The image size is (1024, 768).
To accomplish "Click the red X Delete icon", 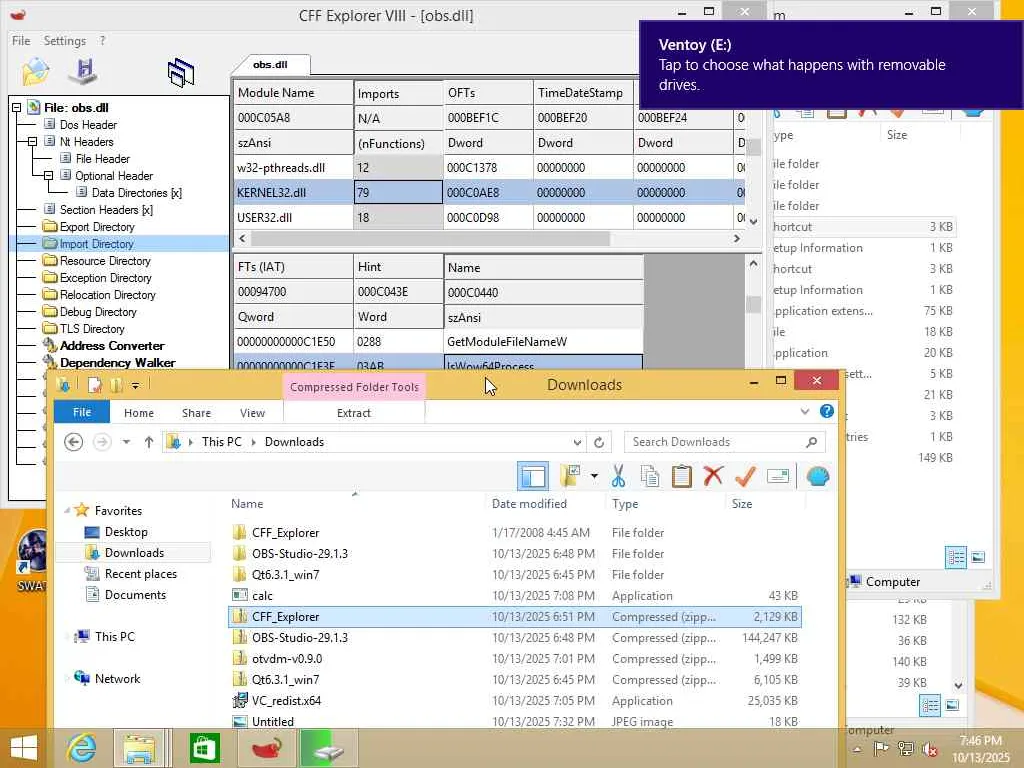I will click(713, 476).
